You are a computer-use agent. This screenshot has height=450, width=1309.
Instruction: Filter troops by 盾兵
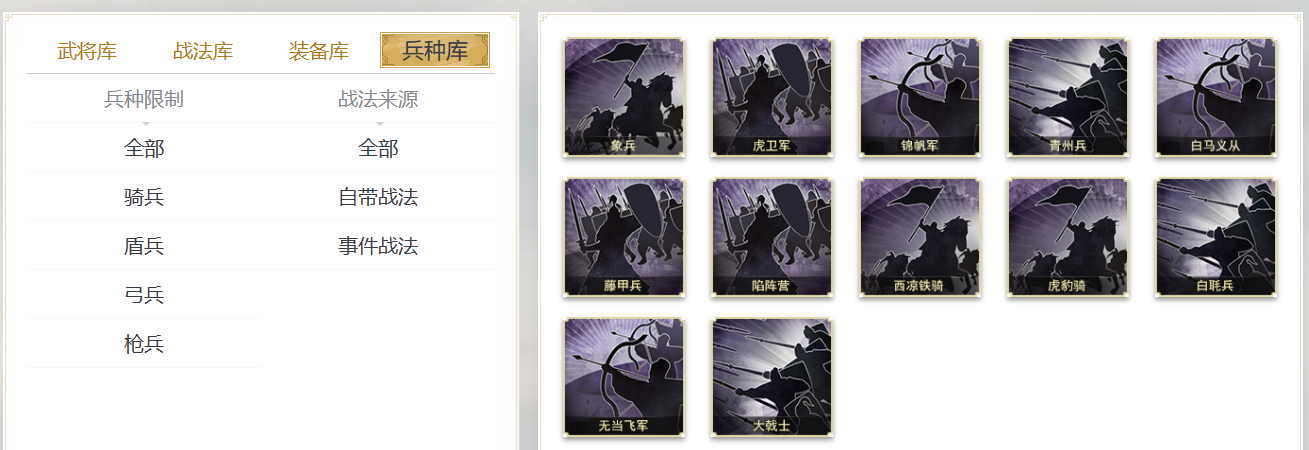(144, 246)
